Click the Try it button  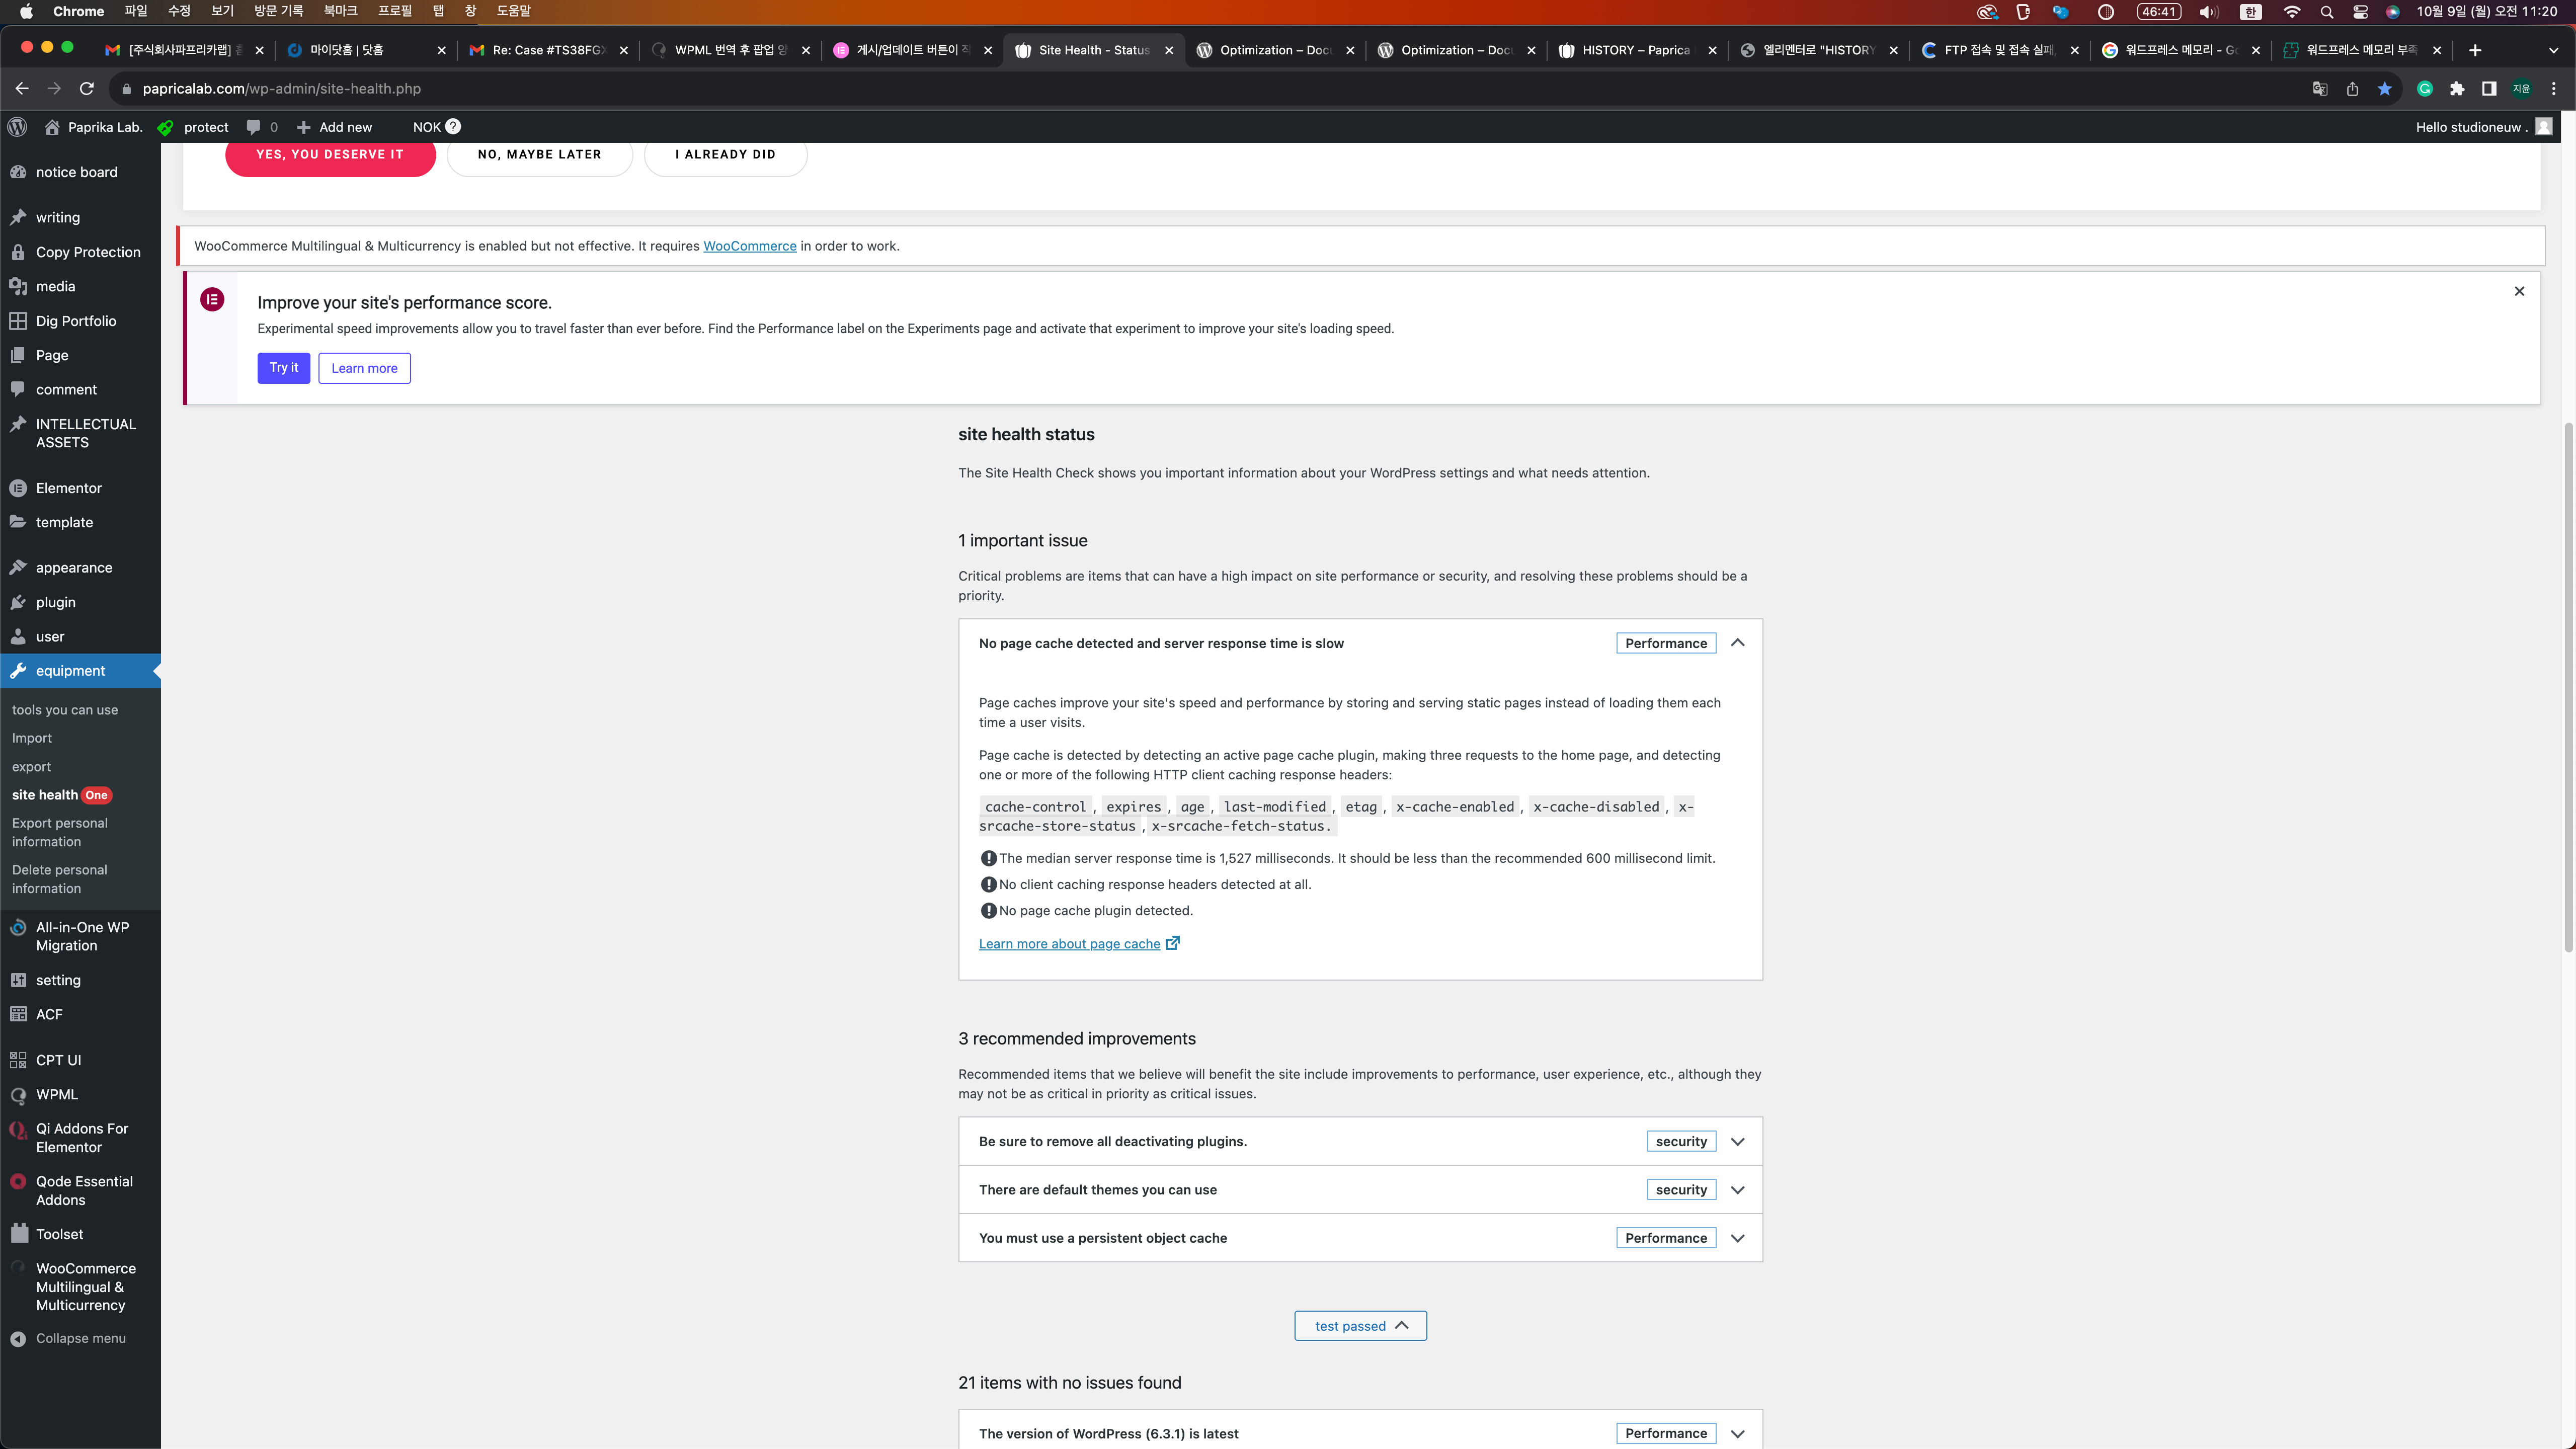283,368
